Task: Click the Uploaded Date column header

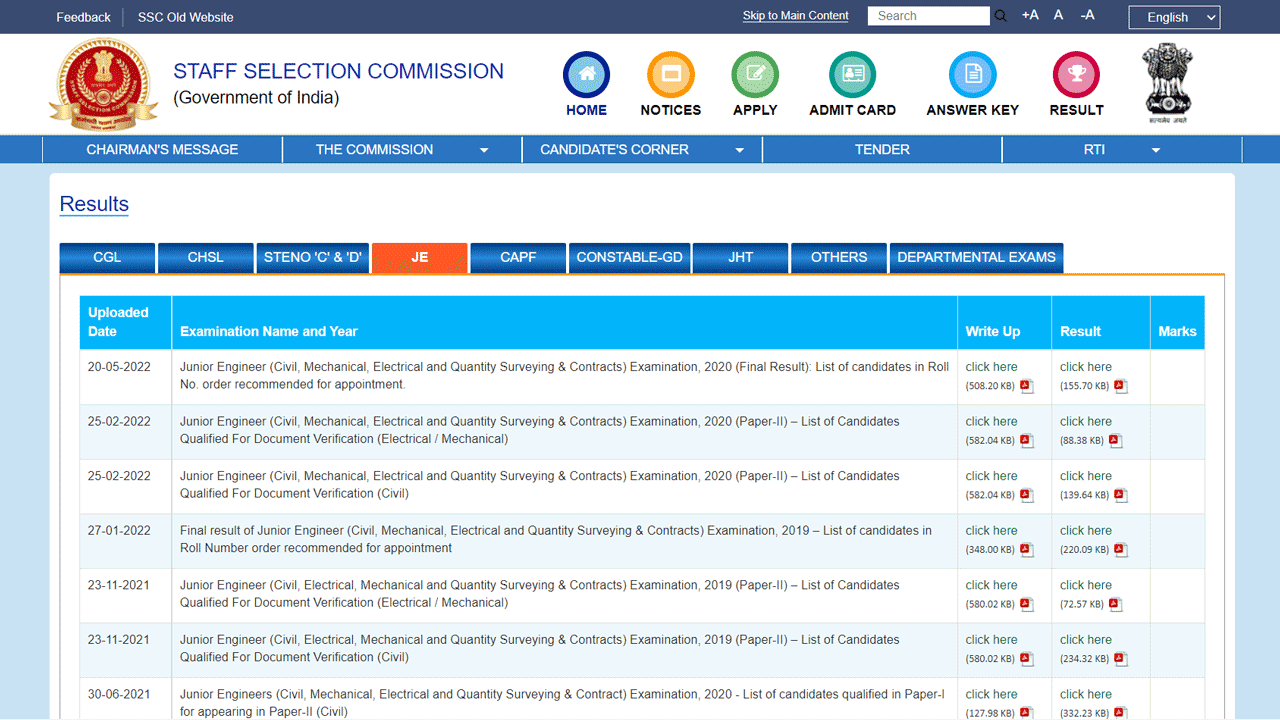Action: pos(126,322)
